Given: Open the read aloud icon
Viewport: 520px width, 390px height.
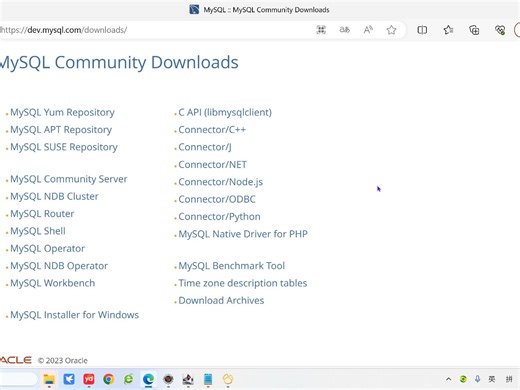Looking at the screenshot, I should click(x=368, y=30).
